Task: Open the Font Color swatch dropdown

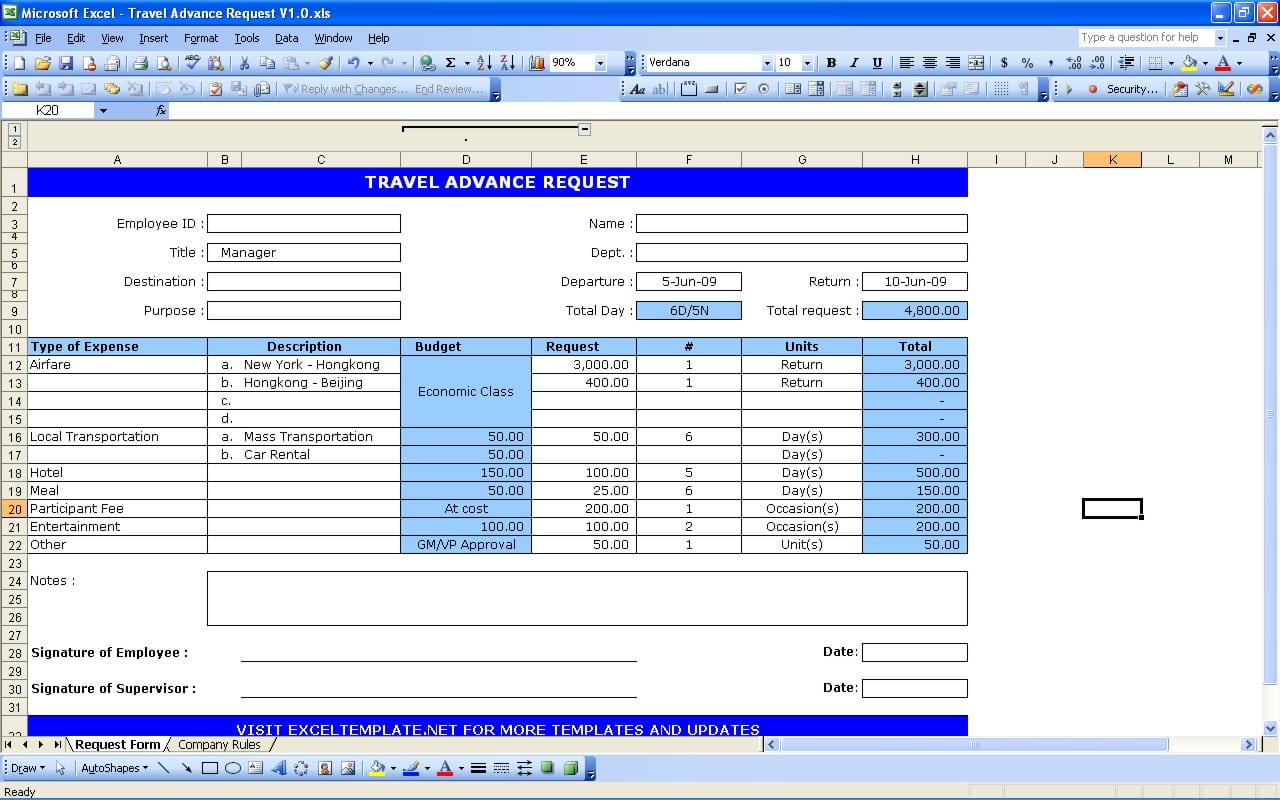Action: 1240,62
